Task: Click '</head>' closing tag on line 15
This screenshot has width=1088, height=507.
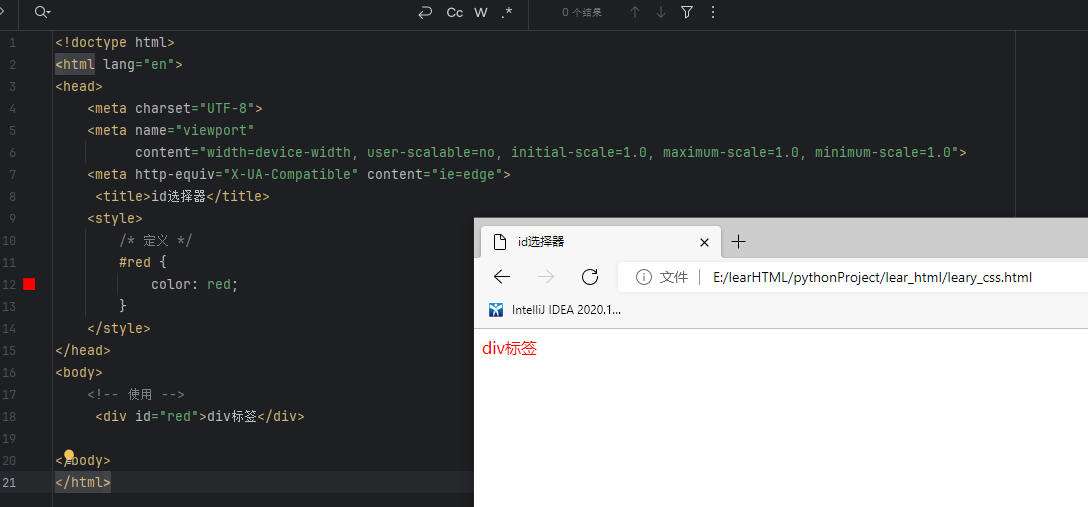Action: [x=83, y=350]
